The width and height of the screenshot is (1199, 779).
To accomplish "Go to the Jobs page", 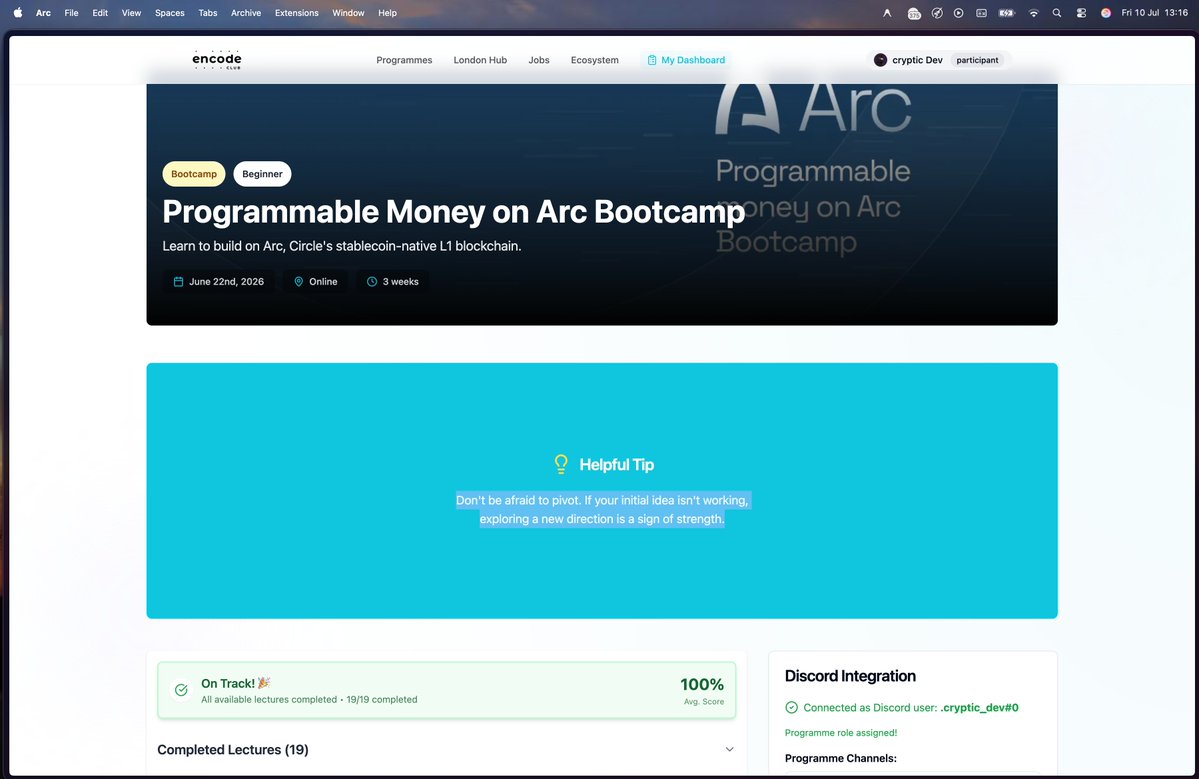I will click(x=538, y=60).
